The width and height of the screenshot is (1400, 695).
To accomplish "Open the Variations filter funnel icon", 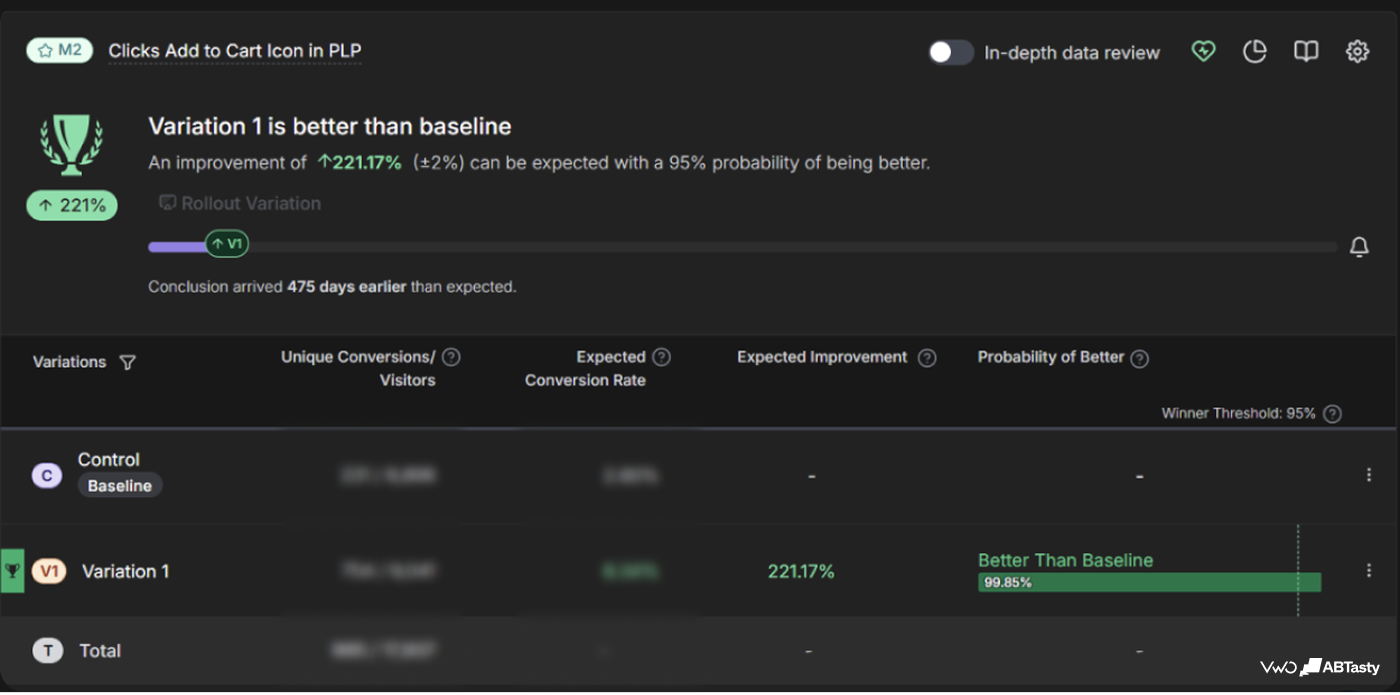I will pyautogui.click(x=127, y=363).
